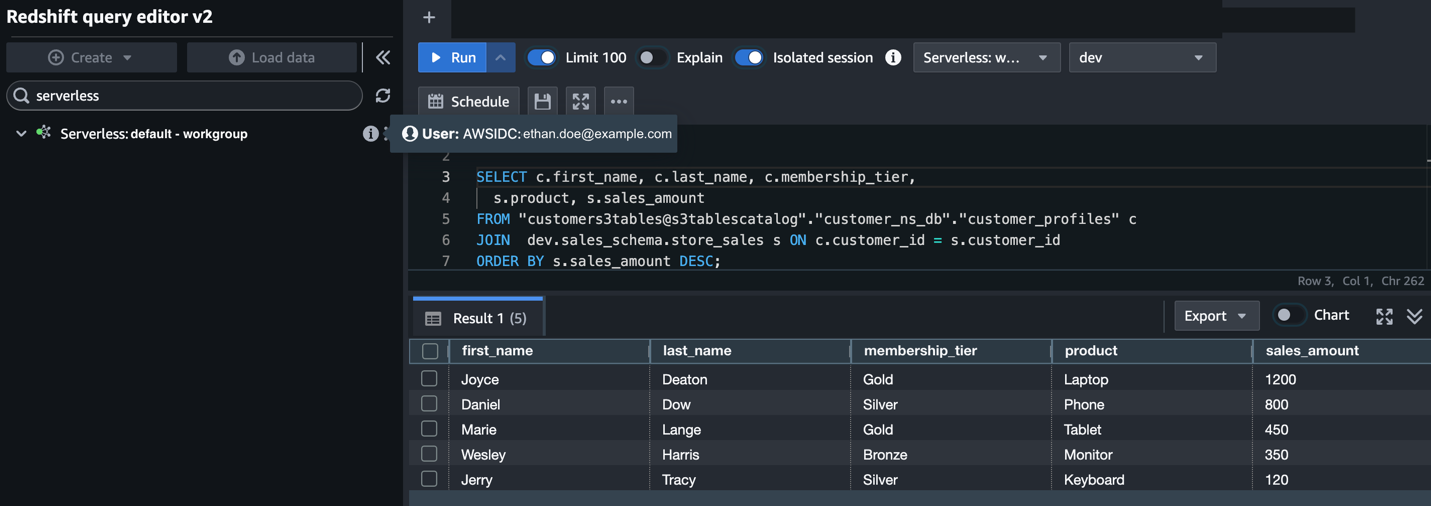Viewport: 1431px width, 506px height.
Task: Disable the Isolated session toggle
Action: 748,58
